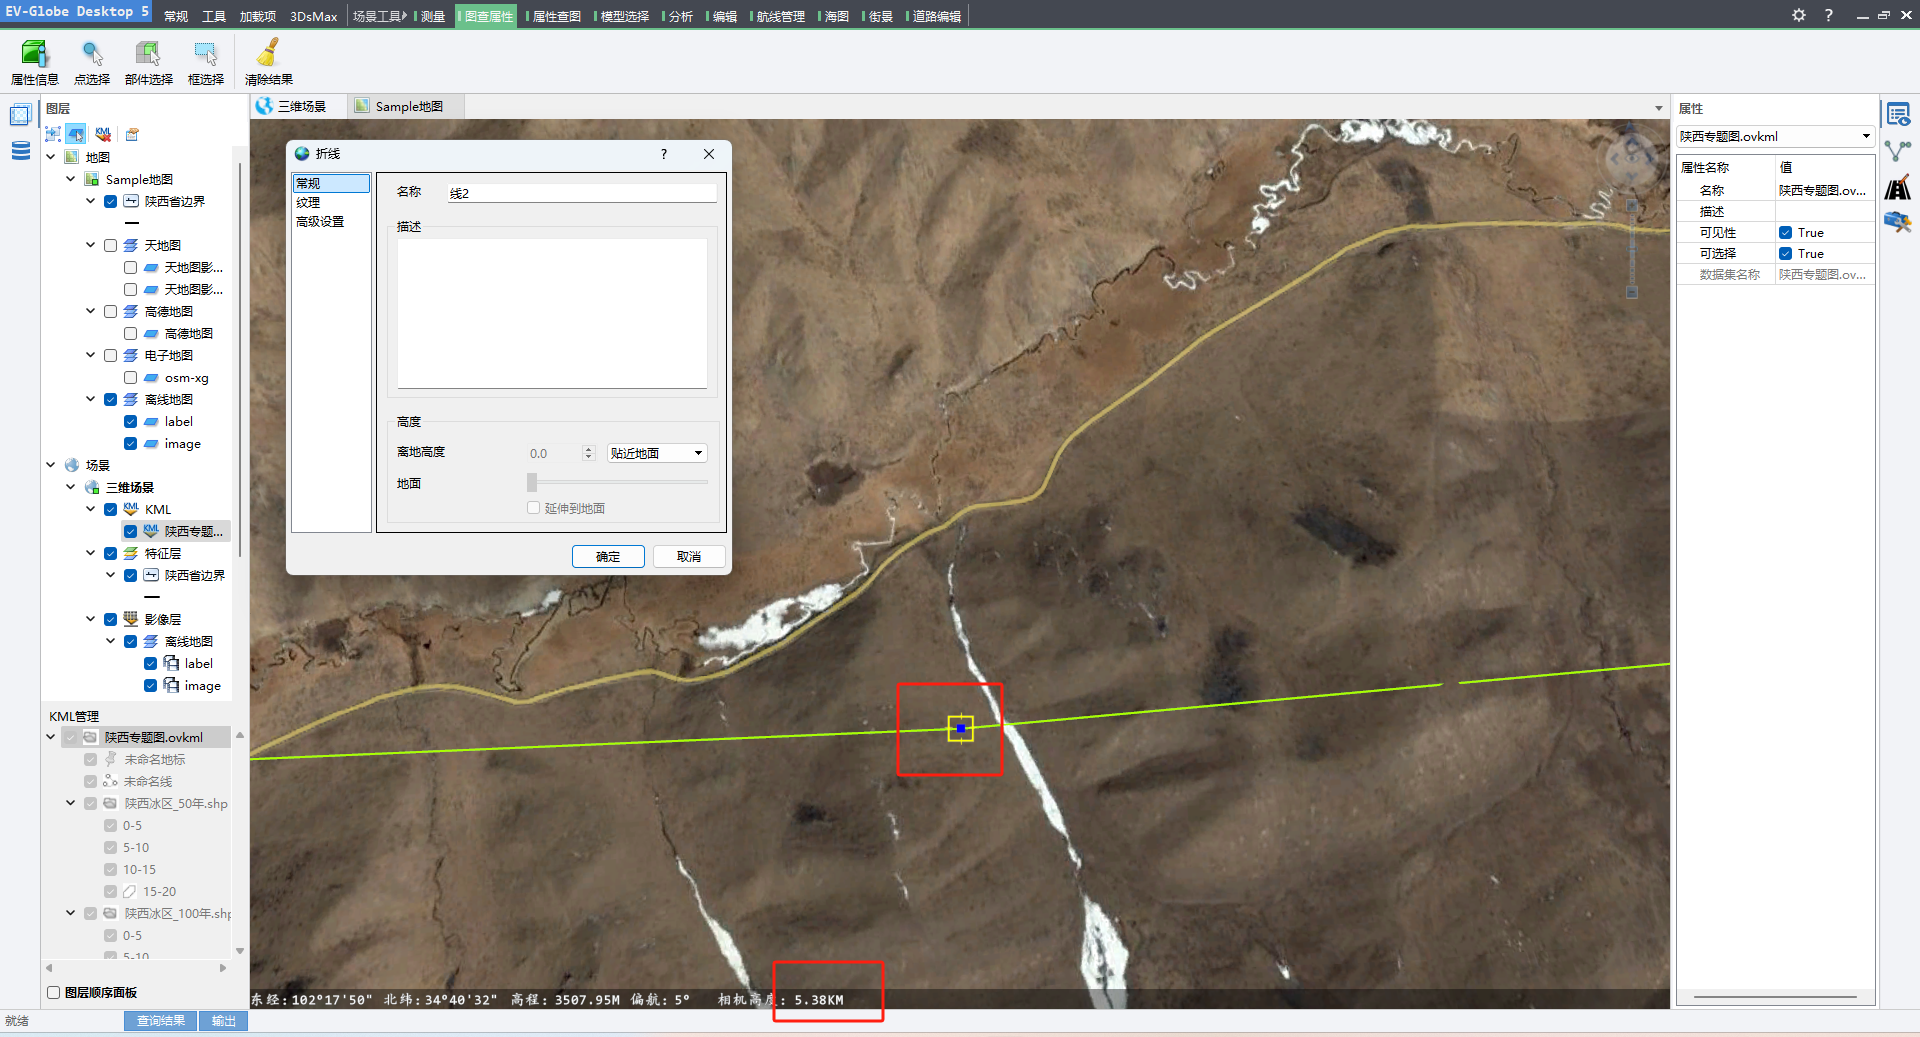1920x1037 pixels.
Task: Collapse the 场景 root node
Action: (x=51, y=465)
